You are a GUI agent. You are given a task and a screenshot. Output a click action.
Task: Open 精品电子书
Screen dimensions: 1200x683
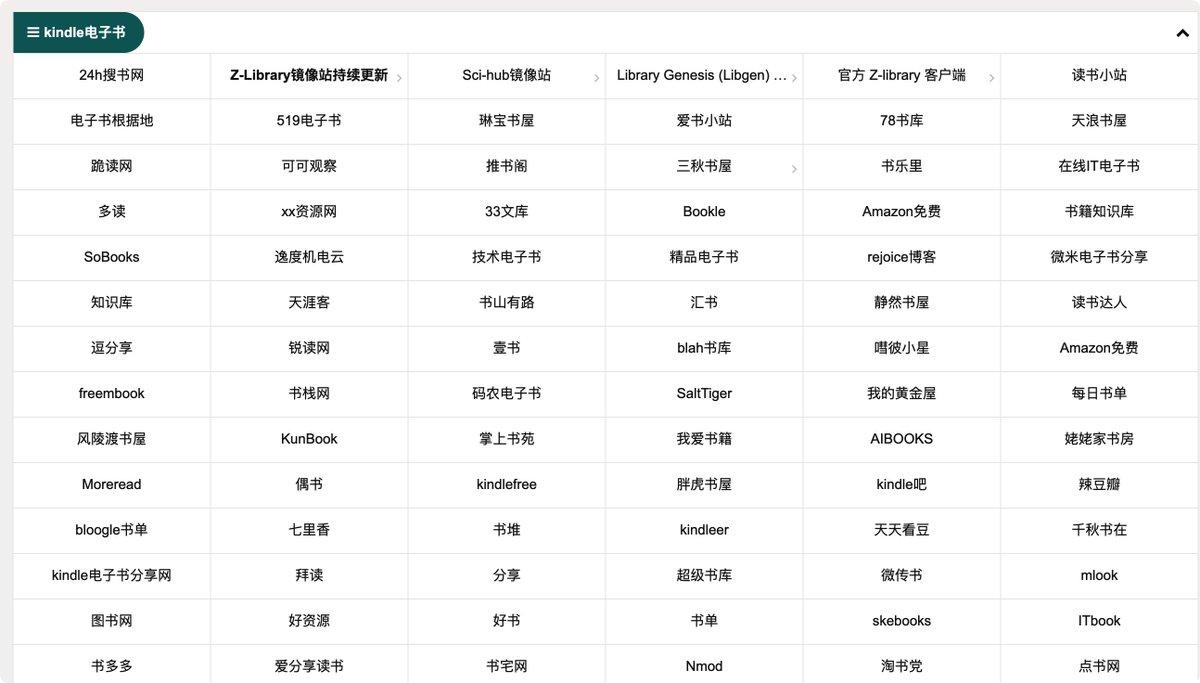[x=704, y=257]
